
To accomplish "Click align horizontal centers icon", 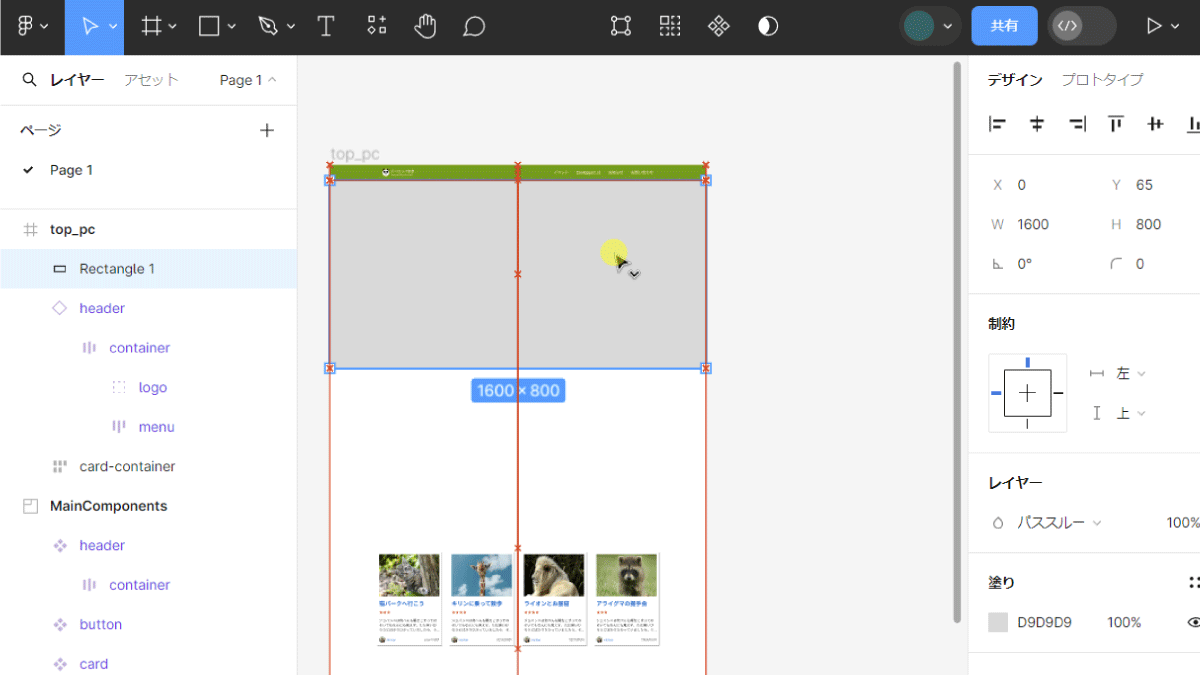I will (x=1037, y=124).
